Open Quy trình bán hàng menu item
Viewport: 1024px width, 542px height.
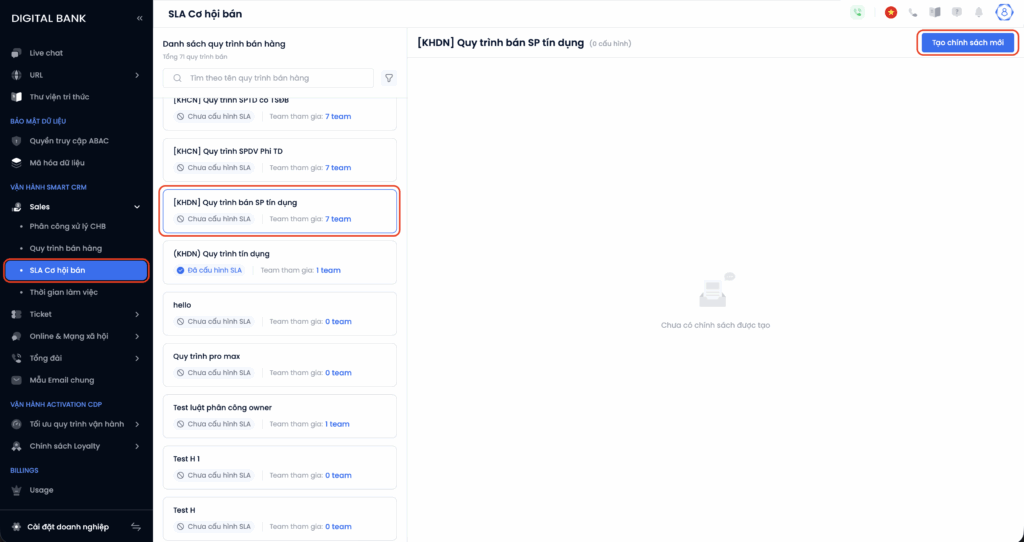pyautogui.click(x=66, y=248)
